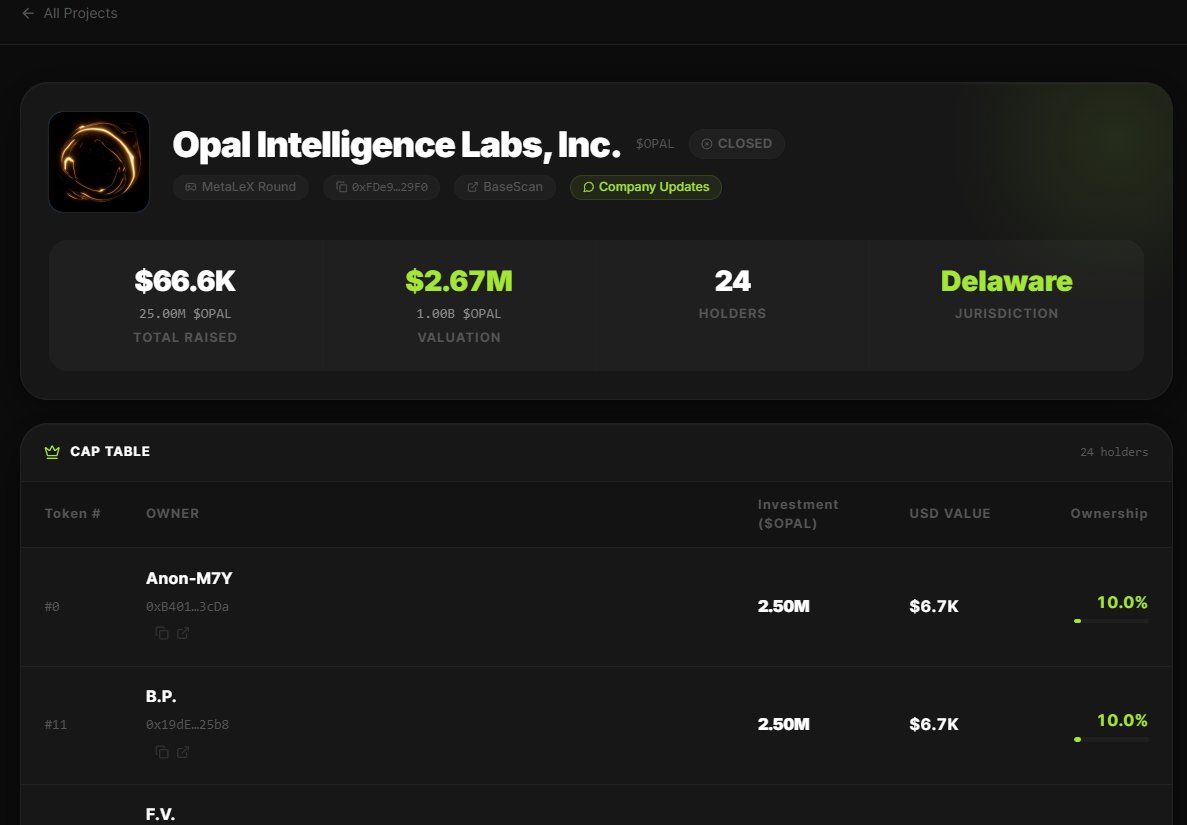Viewport: 1187px width, 825px height.
Task: Open the MetaLeX Round badge
Action: (241, 187)
